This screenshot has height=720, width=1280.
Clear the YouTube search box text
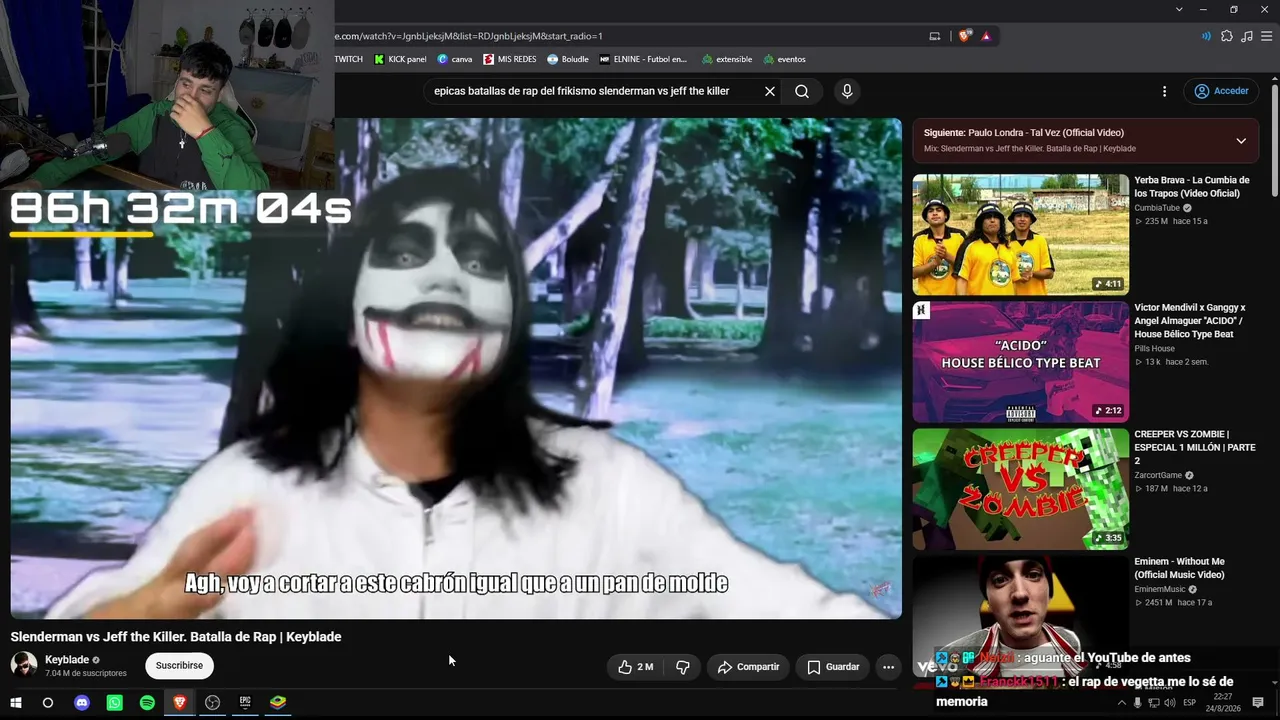(770, 91)
